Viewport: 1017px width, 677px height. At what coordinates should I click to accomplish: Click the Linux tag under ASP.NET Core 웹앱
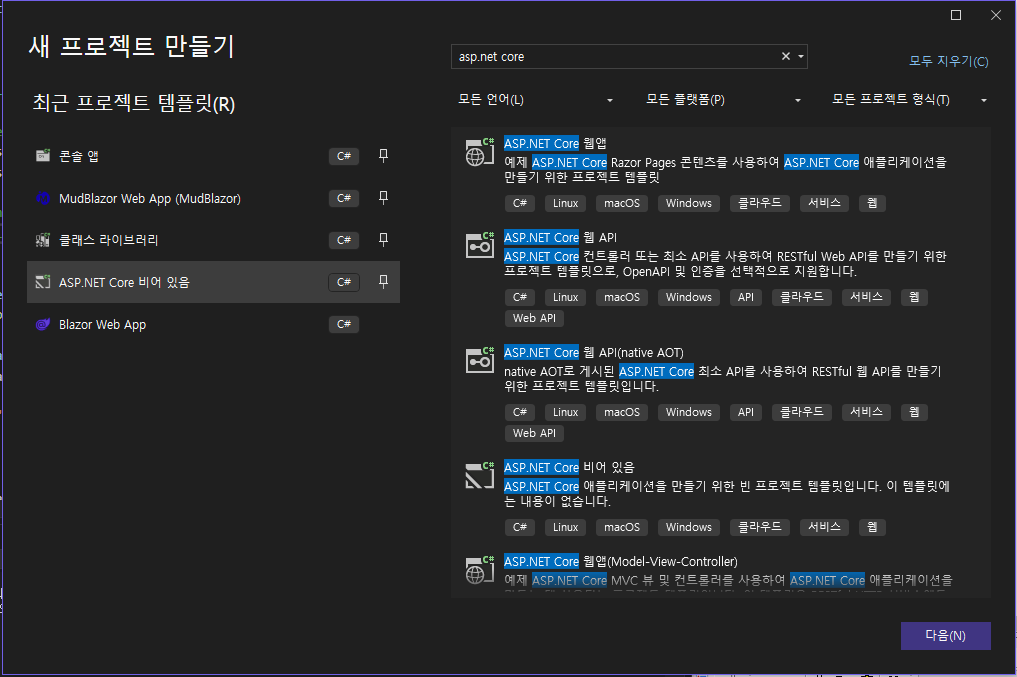[566, 204]
